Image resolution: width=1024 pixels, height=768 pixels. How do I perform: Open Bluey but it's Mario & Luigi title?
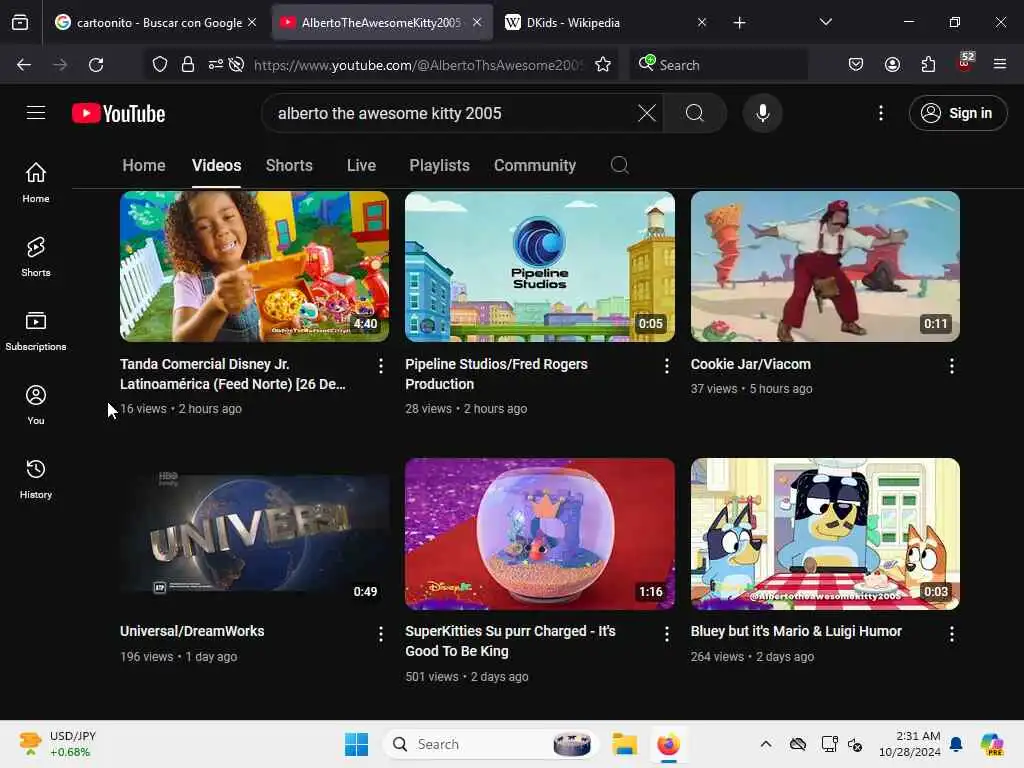pyautogui.click(x=796, y=632)
